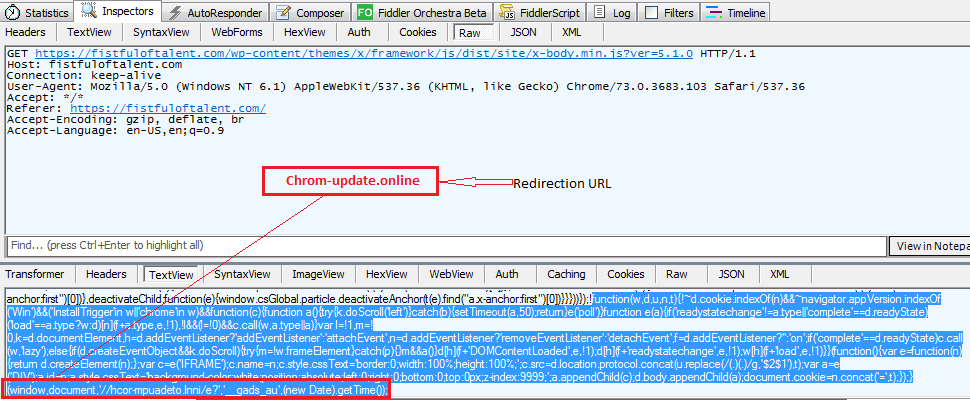Click the Composer pencil icon
The height and width of the screenshot is (400, 970).
click(x=283, y=13)
